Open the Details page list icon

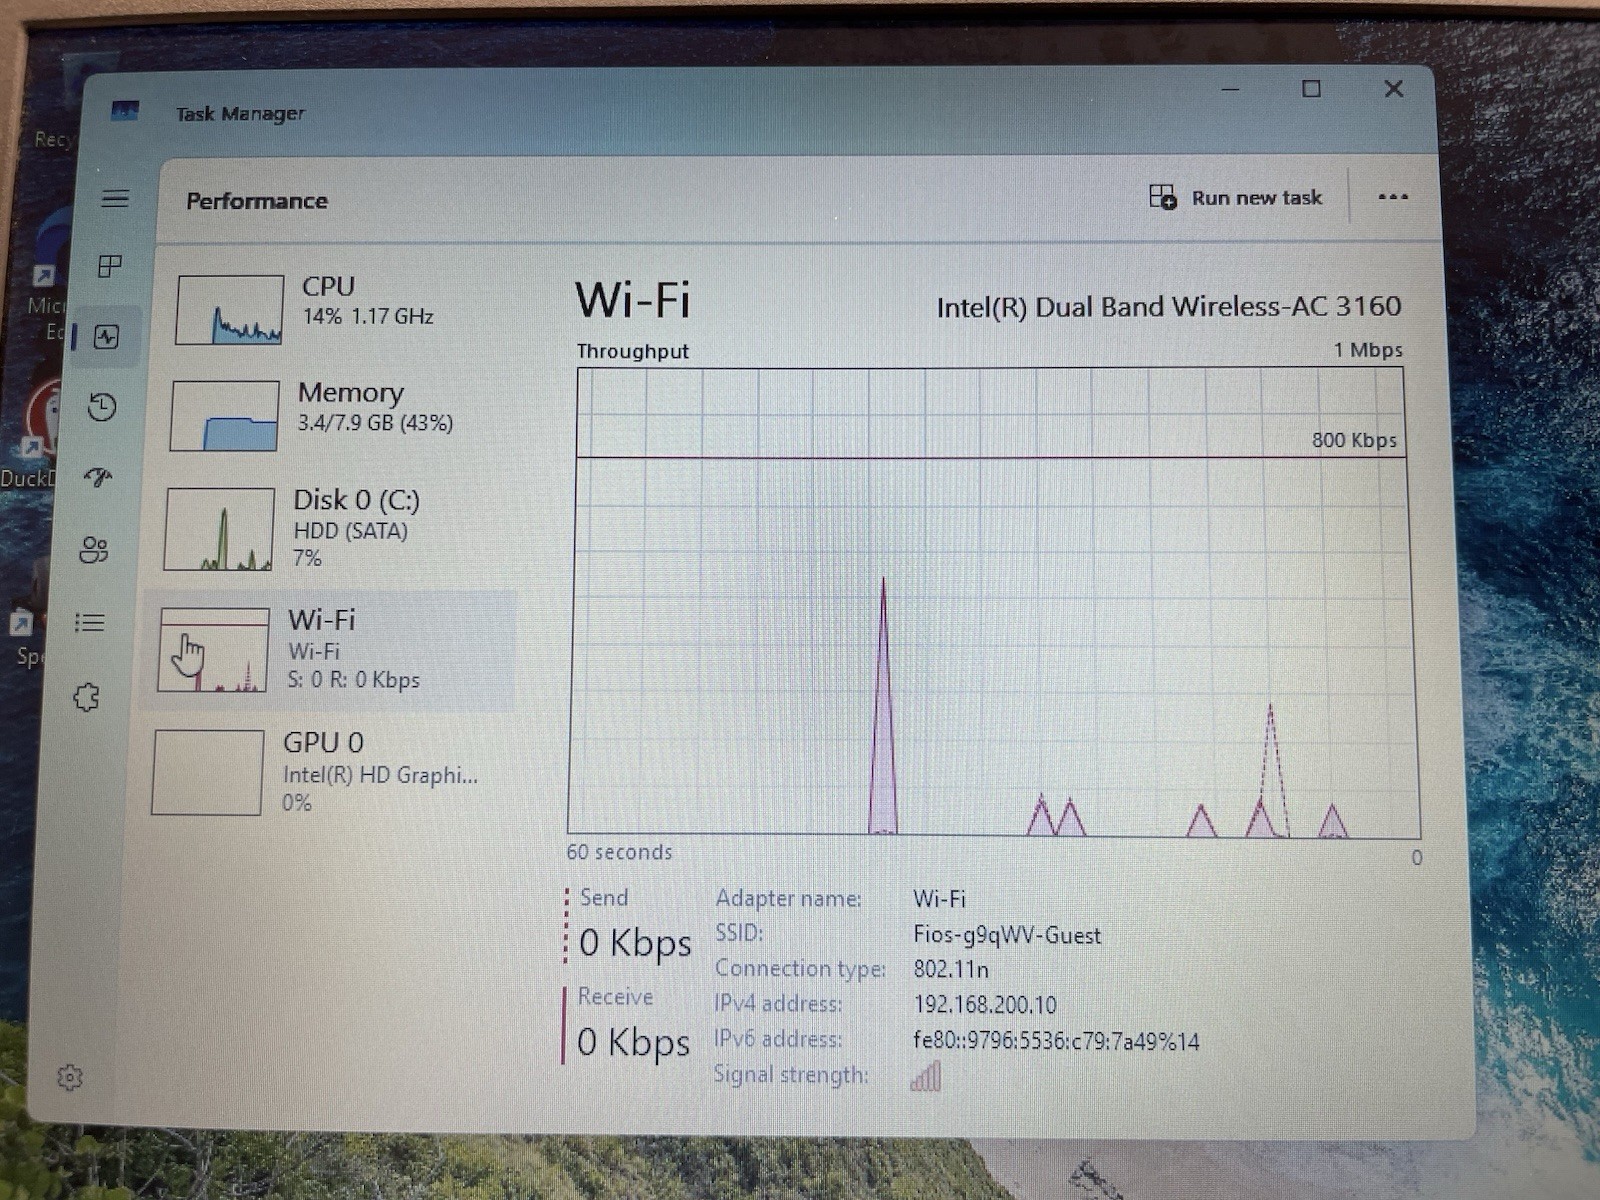coord(90,623)
